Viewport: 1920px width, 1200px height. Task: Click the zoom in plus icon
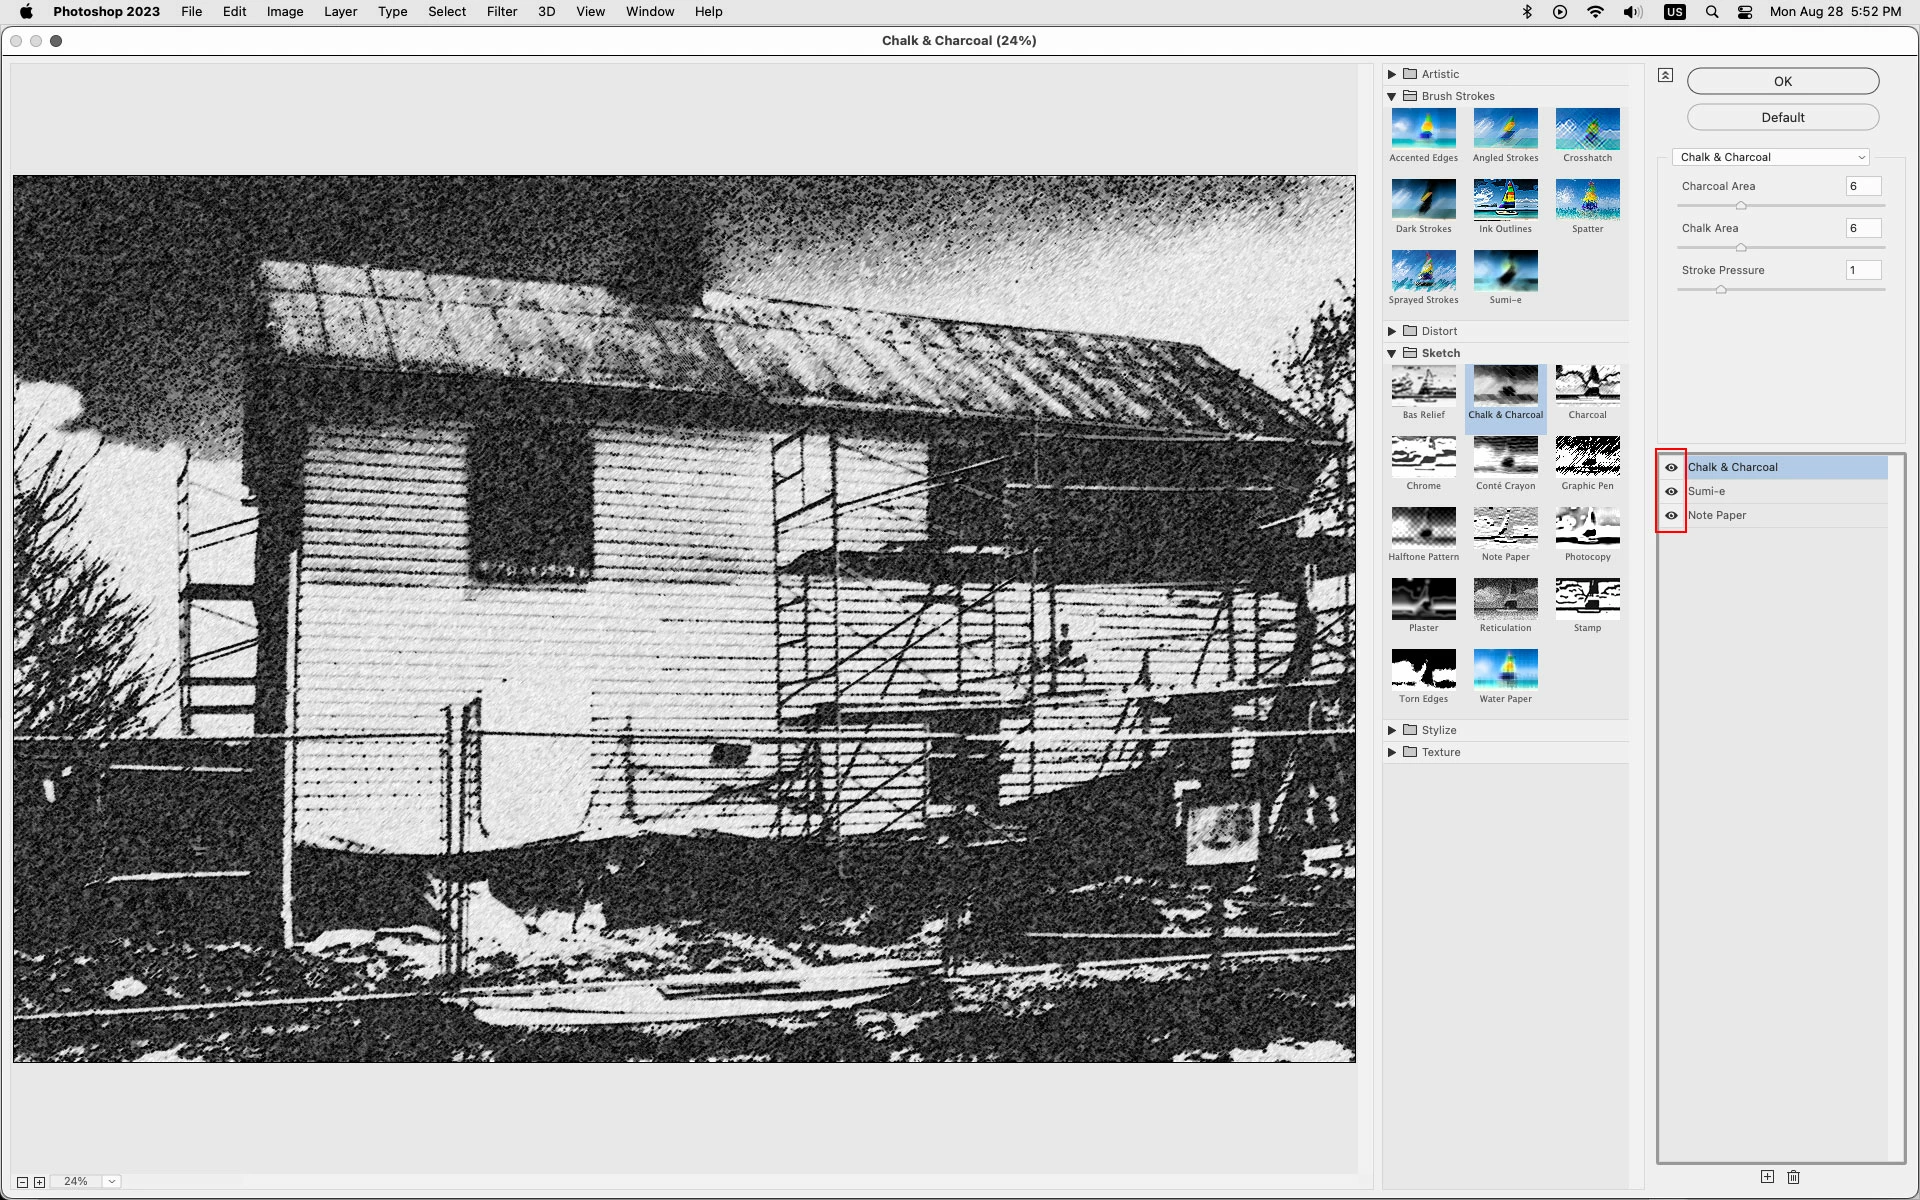(39, 1182)
